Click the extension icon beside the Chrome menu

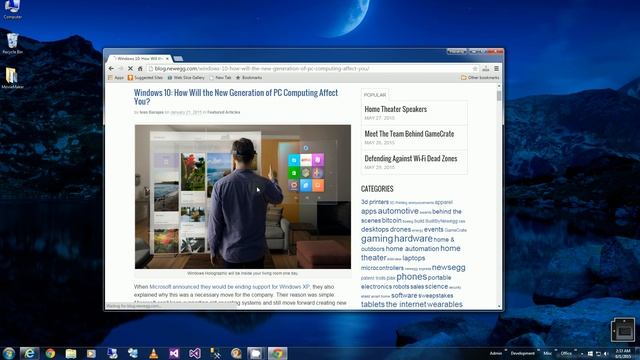click(486, 69)
